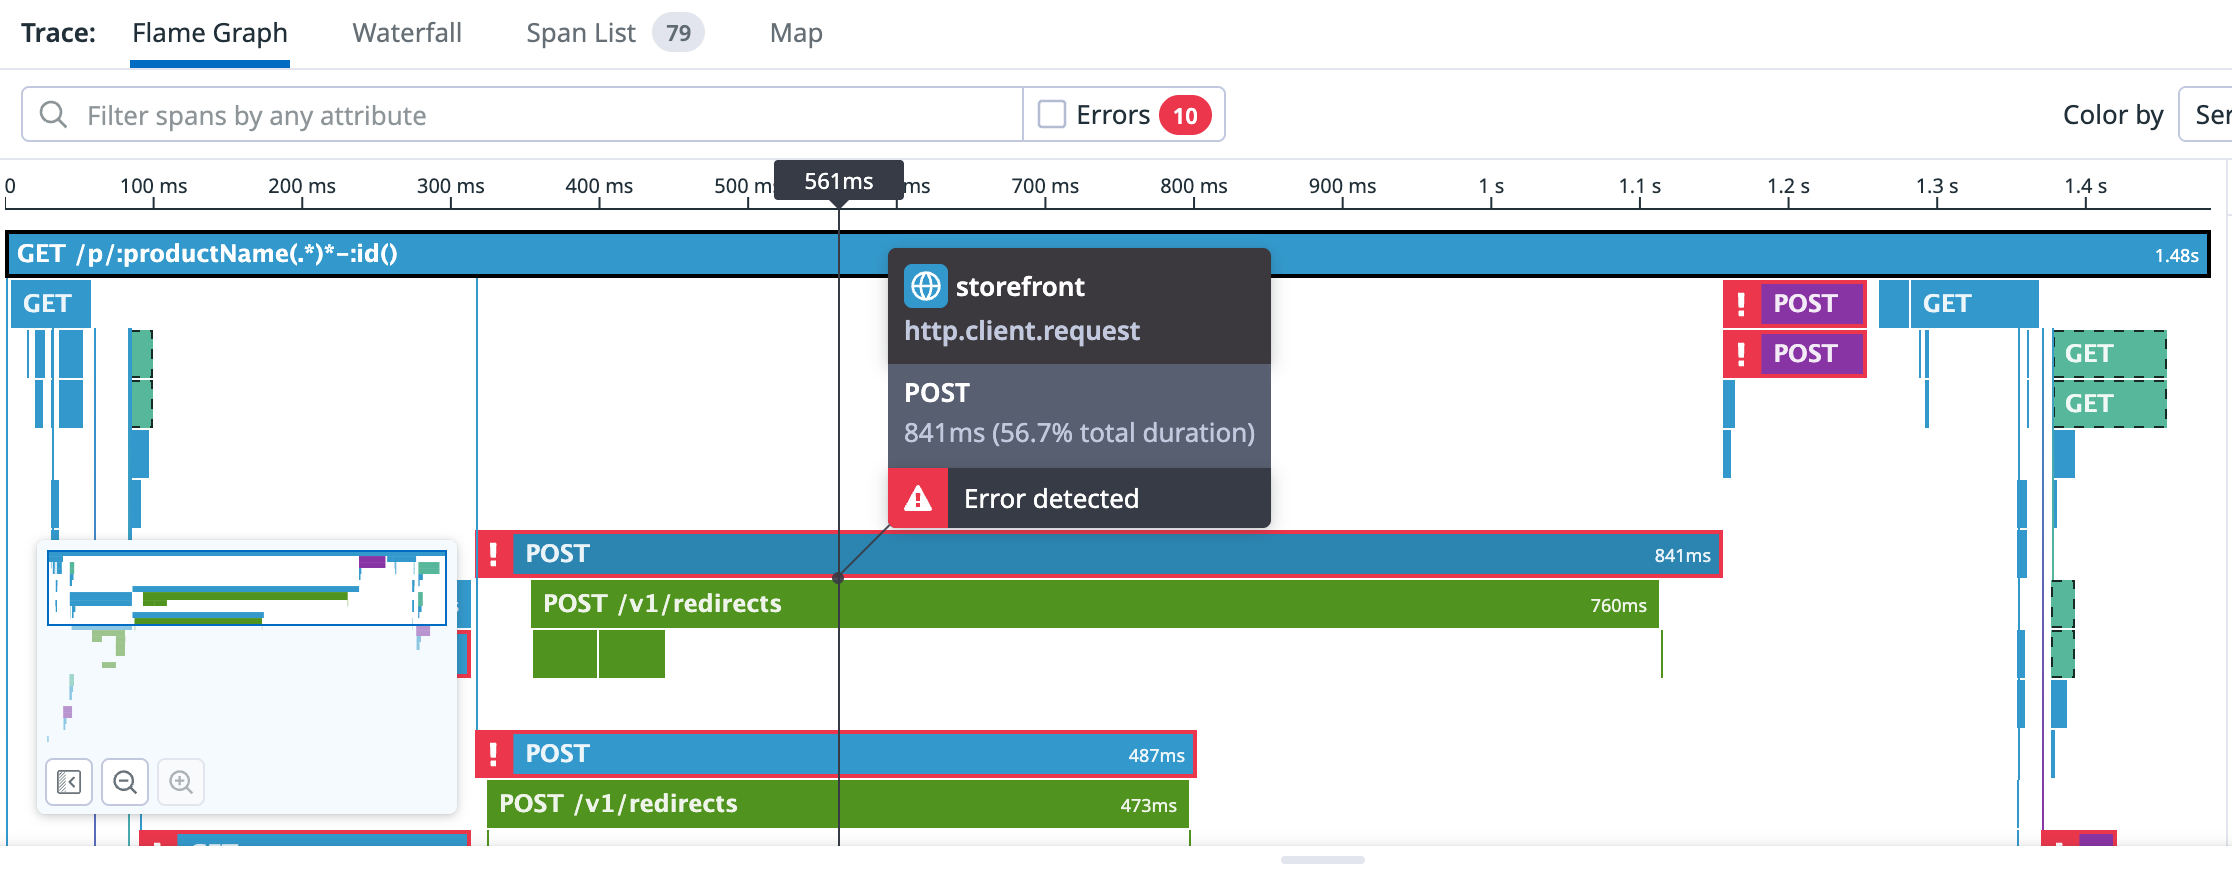Click the search magnifier icon
Image resolution: width=2232 pixels, height=878 pixels.
pyautogui.click(x=53, y=115)
